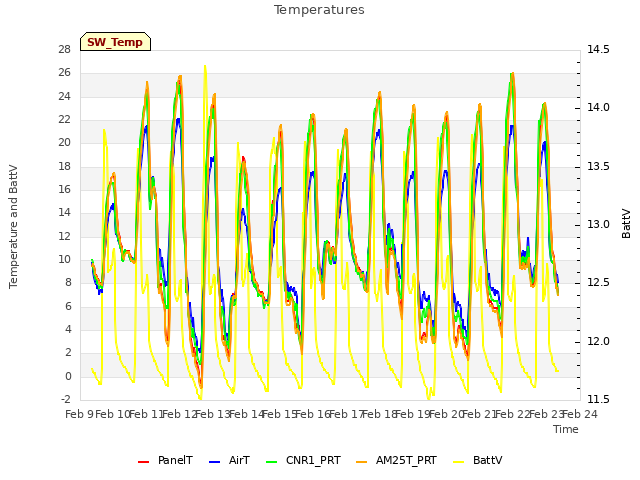The image size is (640, 480).
Task: Click the Time axis label
Action: pyautogui.click(x=566, y=429)
